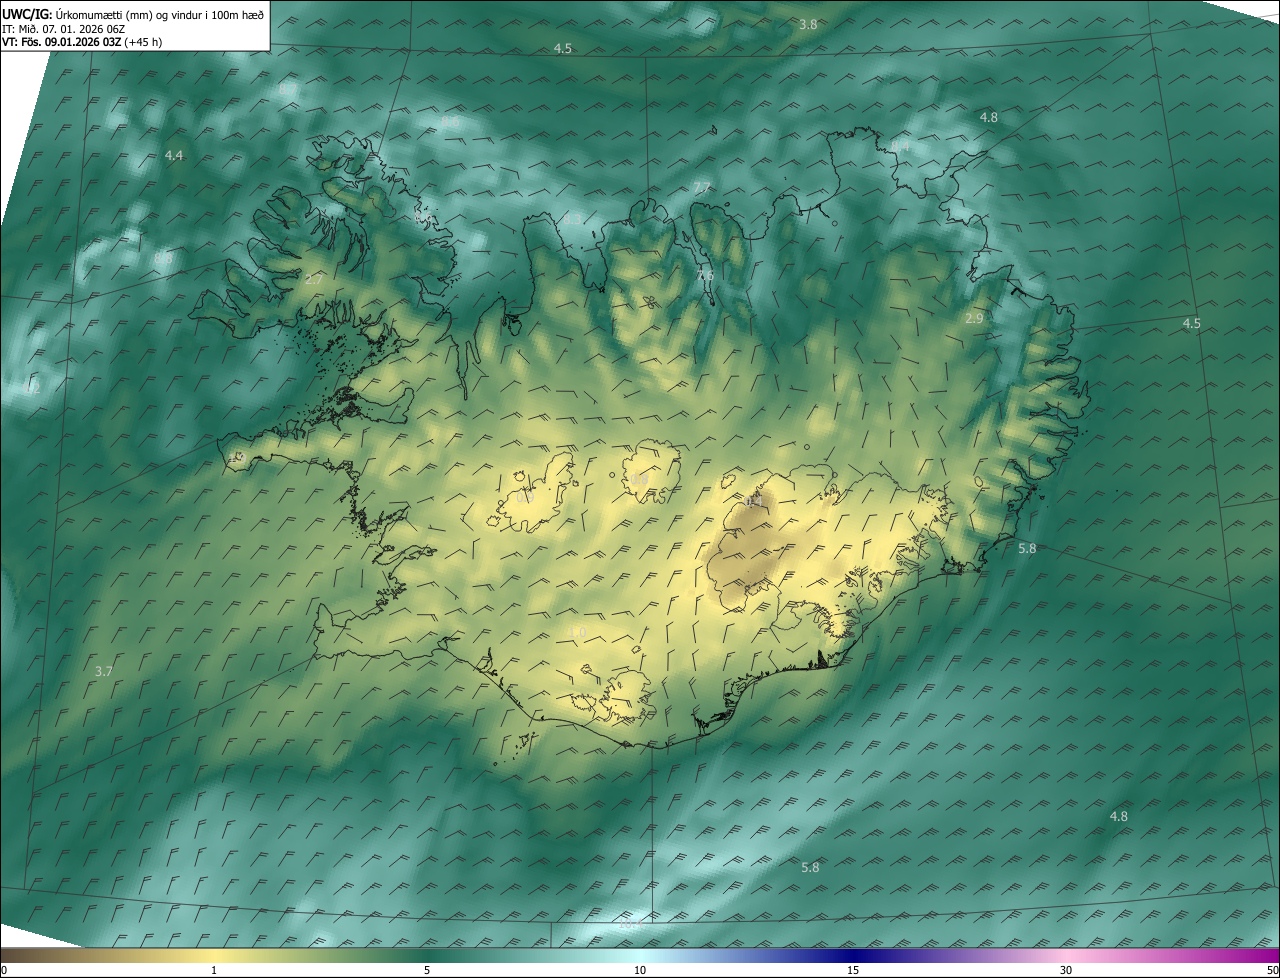Click the 10 tick label on the colorbar
Viewport: 1280px width, 978px height.
point(640,970)
